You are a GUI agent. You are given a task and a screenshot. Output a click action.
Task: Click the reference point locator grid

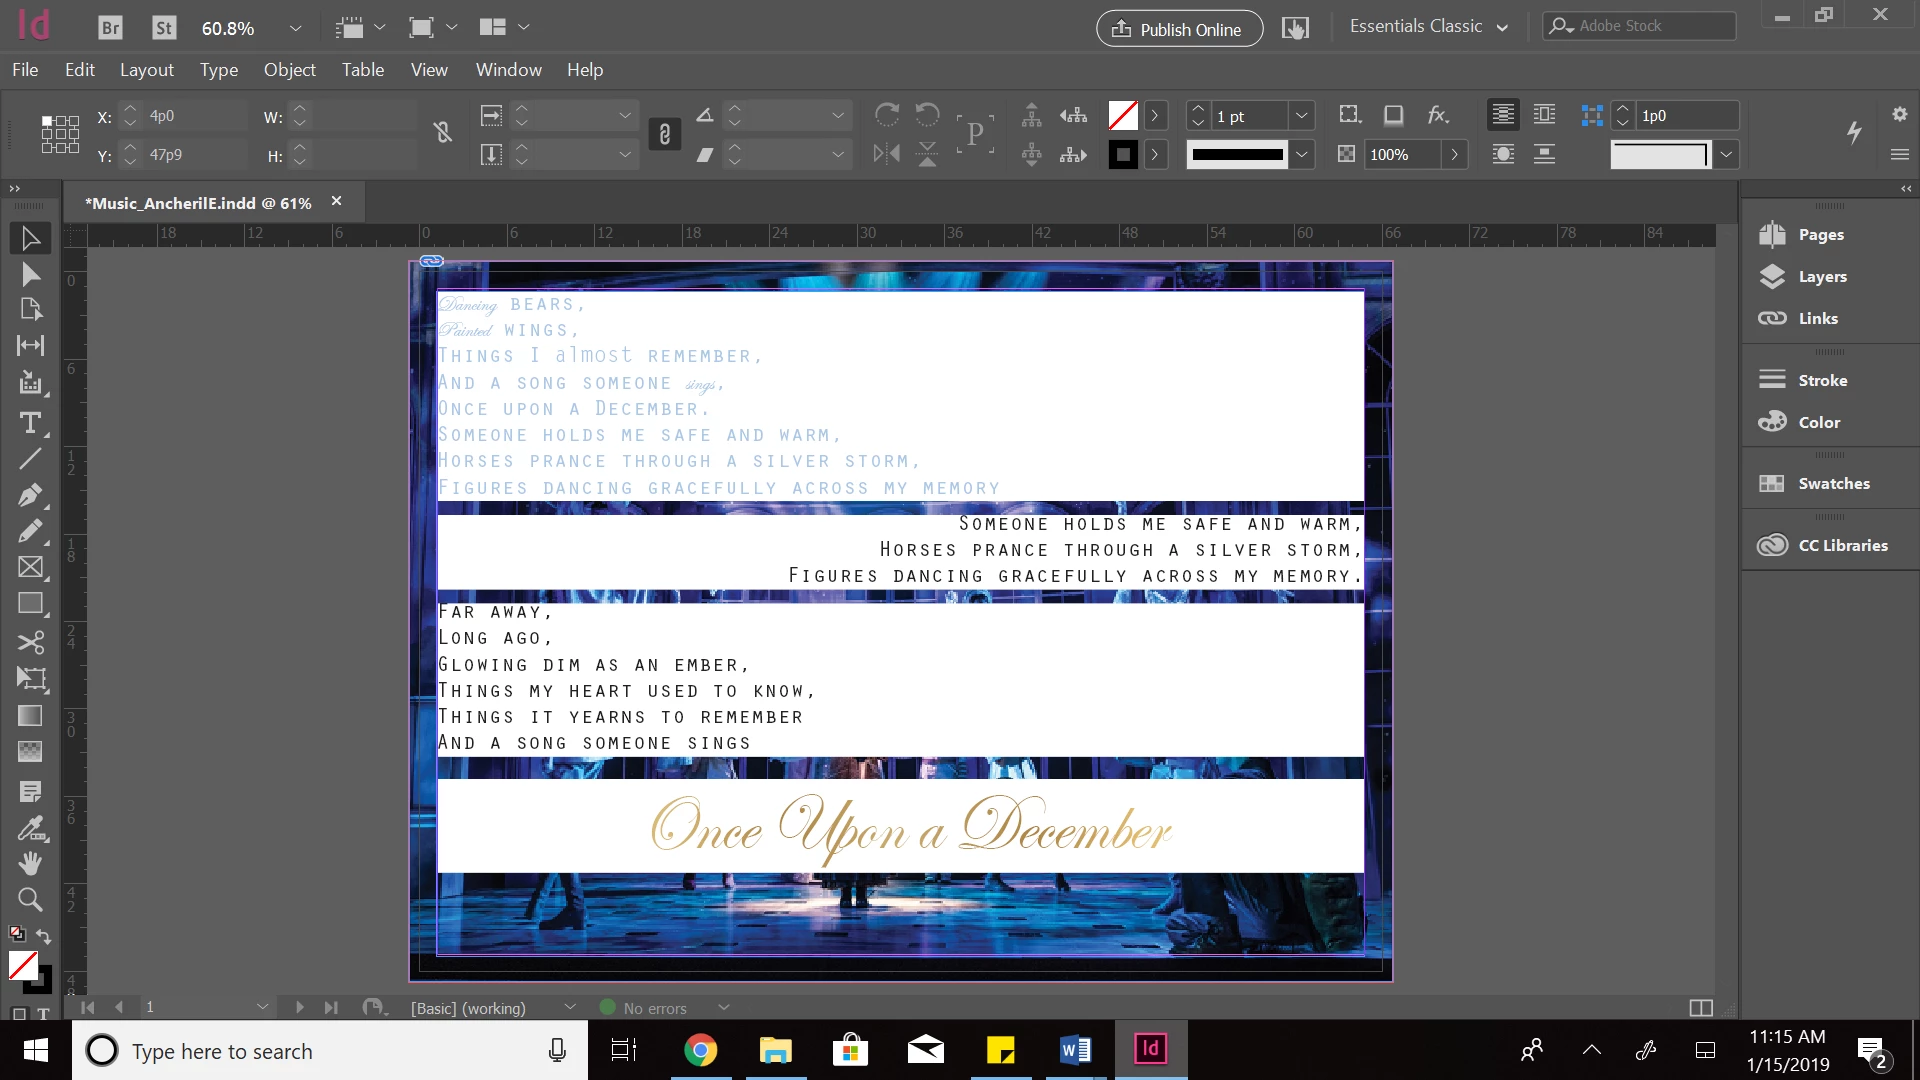(x=60, y=134)
